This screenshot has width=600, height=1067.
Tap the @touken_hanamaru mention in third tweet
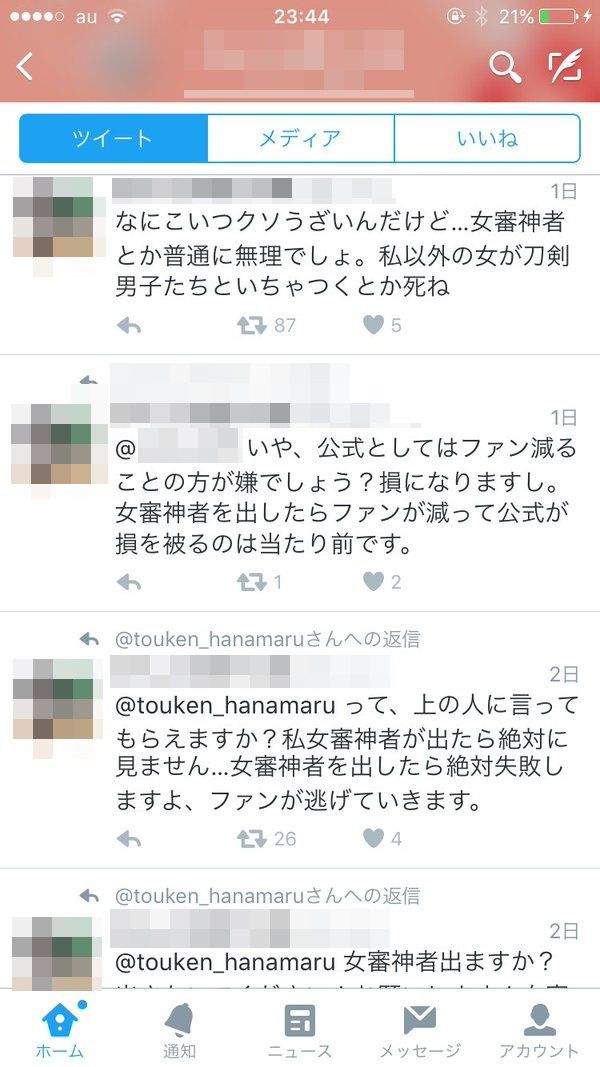tap(226, 706)
